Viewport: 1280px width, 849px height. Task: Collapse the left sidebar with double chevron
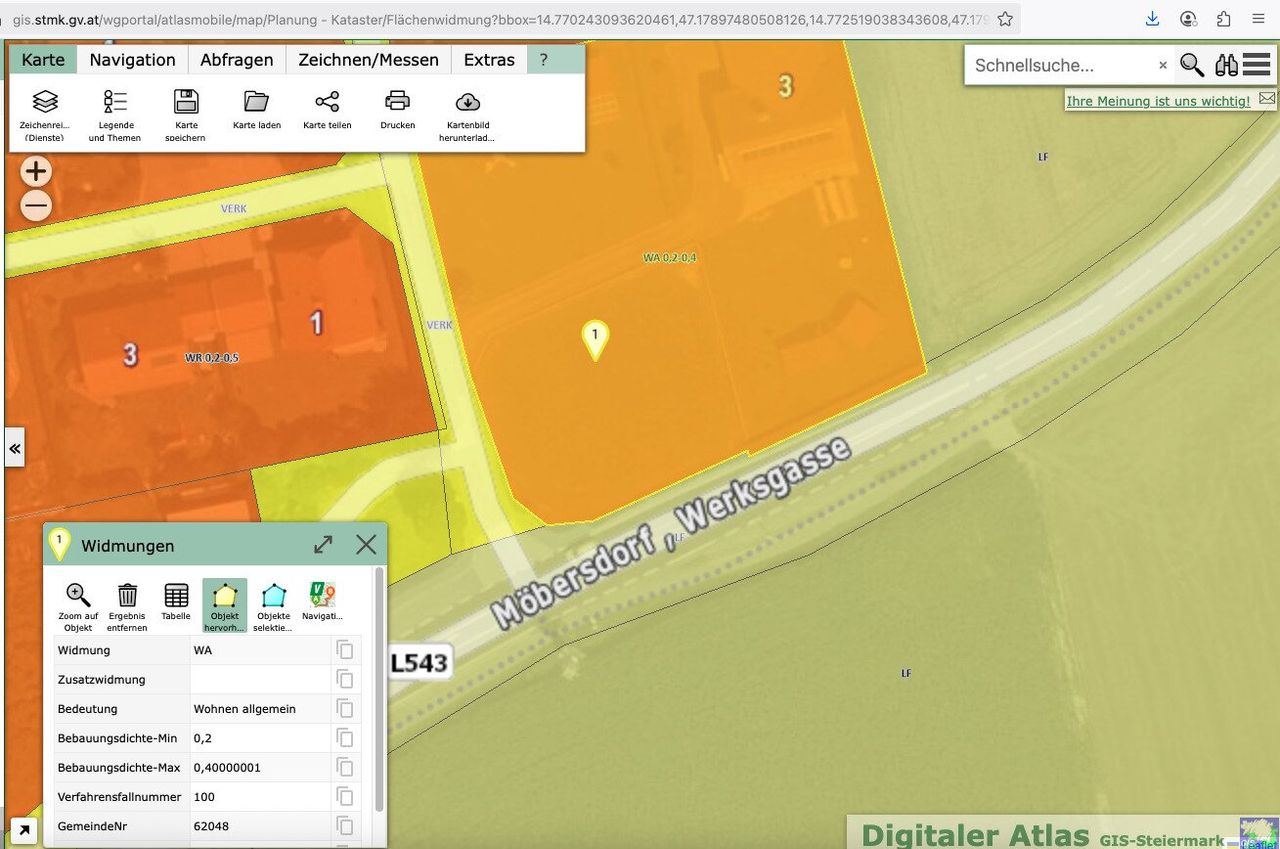pyautogui.click(x=15, y=449)
